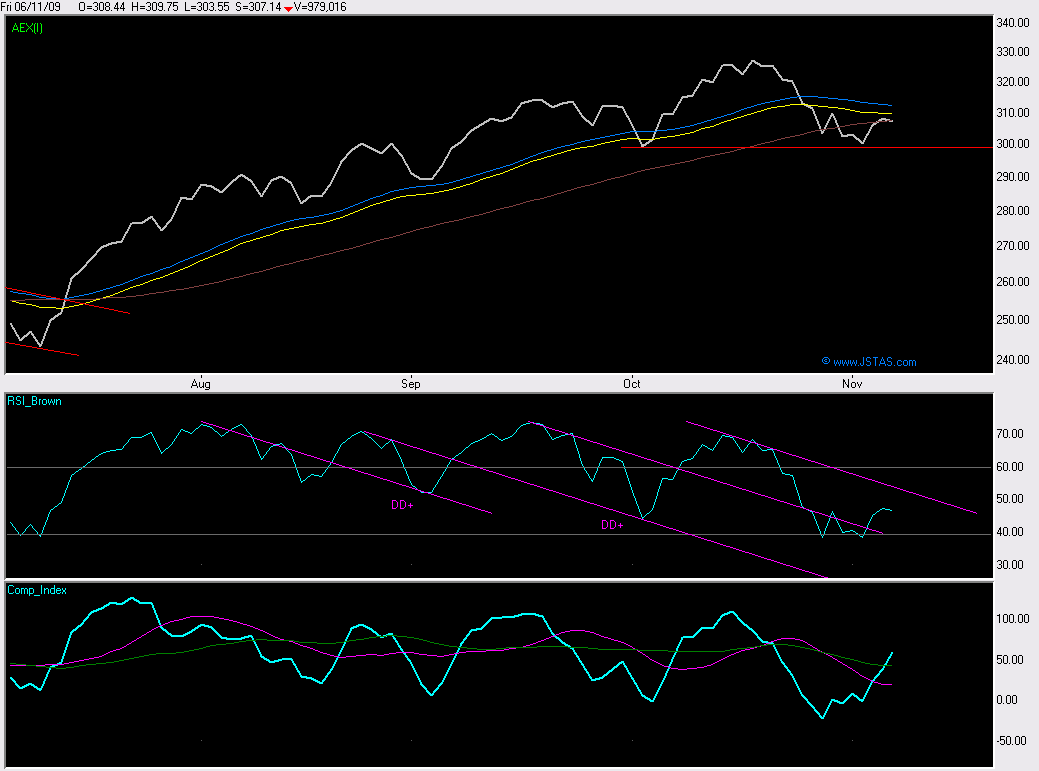Click the high price H=309.75 value

tap(157, 7)
